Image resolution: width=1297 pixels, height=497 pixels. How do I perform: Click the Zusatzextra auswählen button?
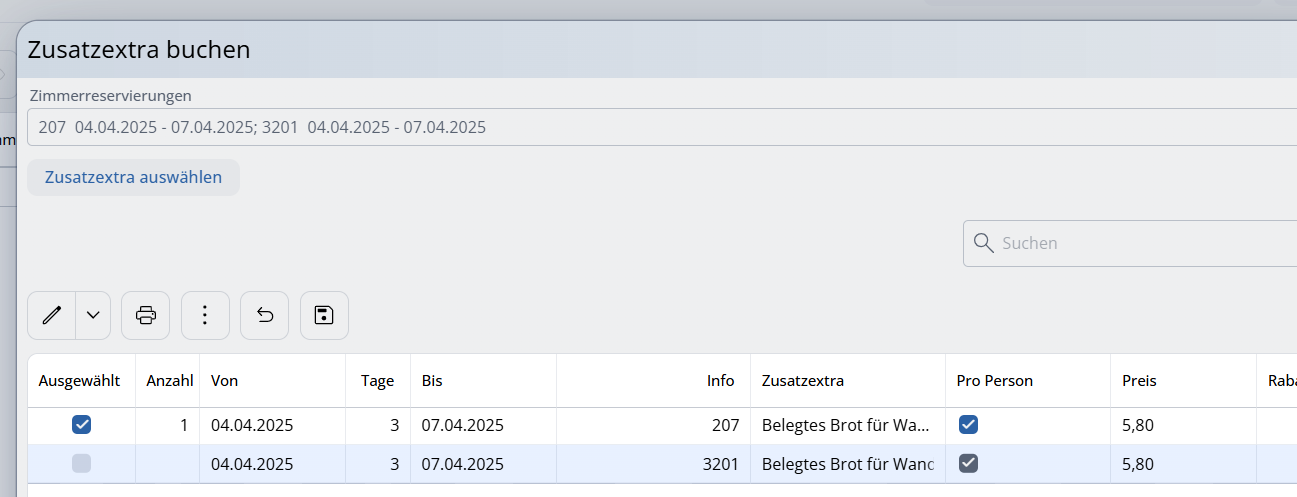tap(133, 177)
